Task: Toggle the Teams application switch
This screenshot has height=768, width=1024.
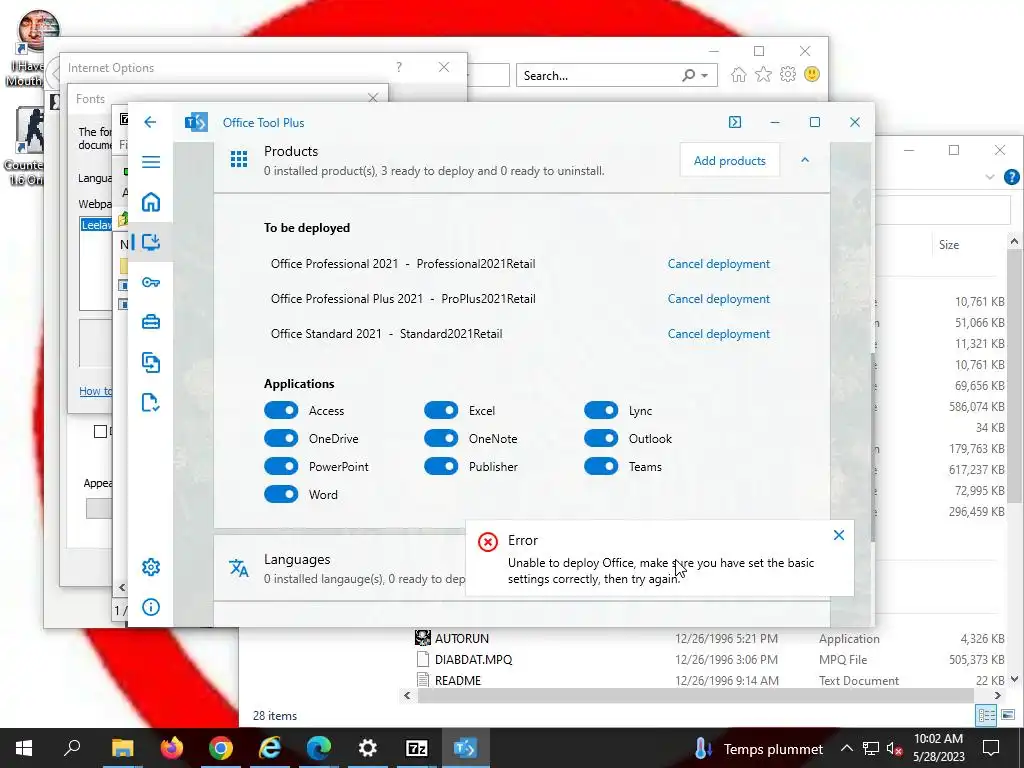Action: tap(601, 466)
